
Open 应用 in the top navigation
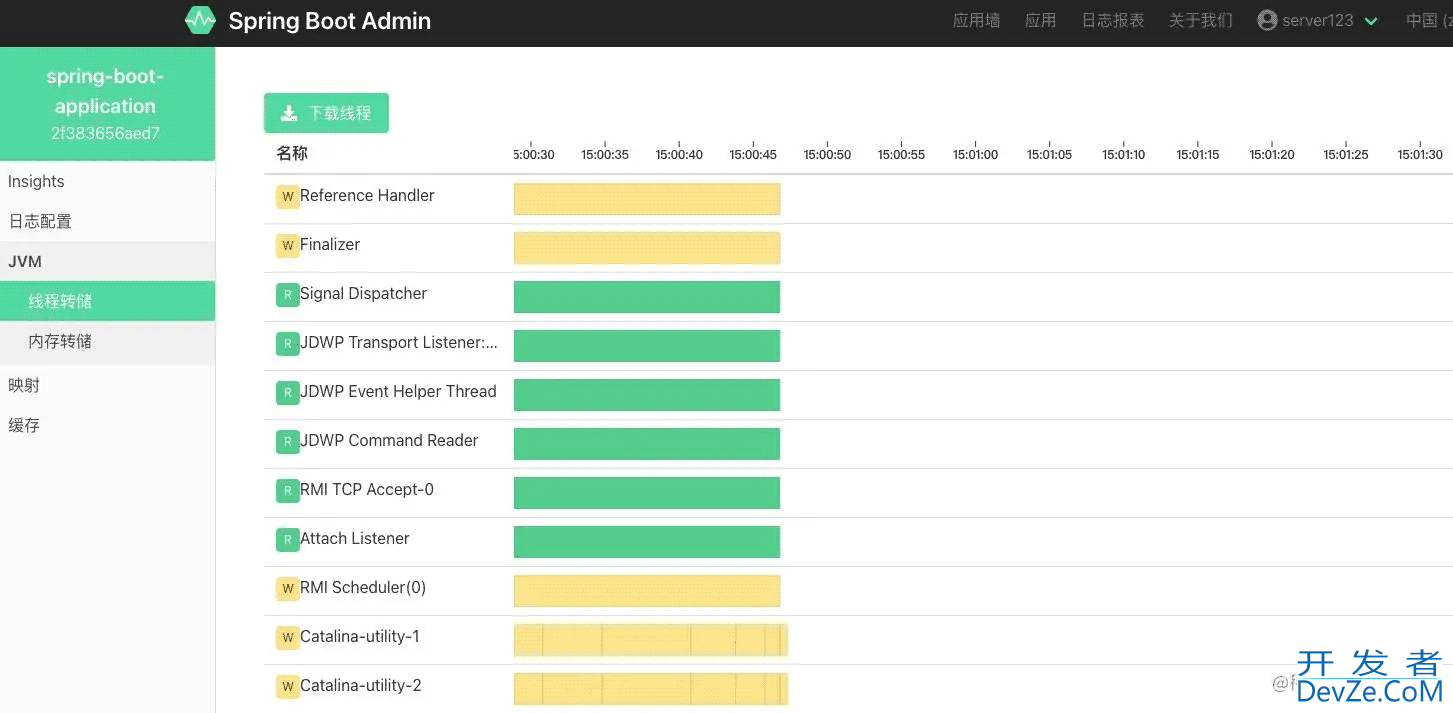coord(1040,20)
